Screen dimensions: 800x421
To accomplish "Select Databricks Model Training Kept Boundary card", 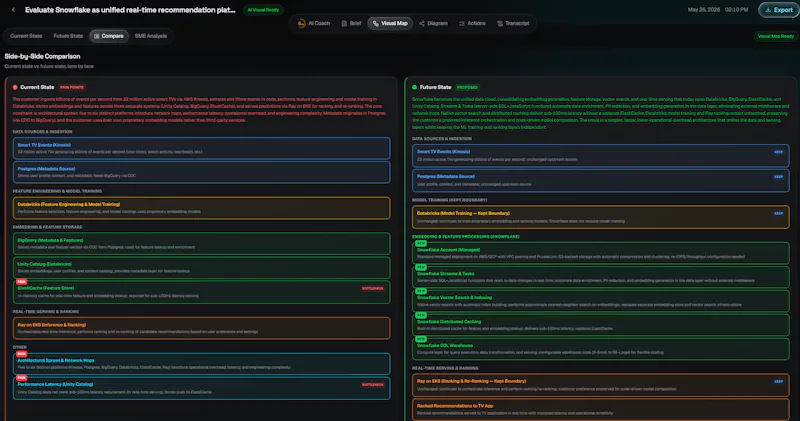I will point(601,217).
